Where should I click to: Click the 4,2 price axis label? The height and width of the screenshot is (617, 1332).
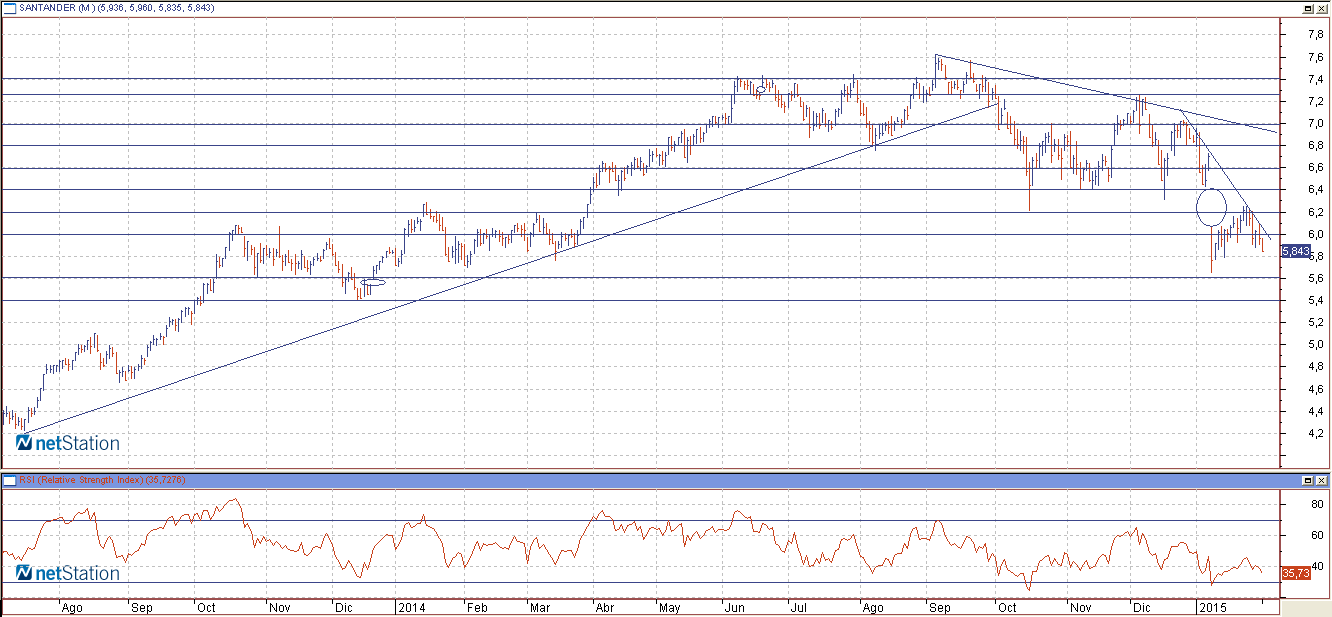(1317, 434)
